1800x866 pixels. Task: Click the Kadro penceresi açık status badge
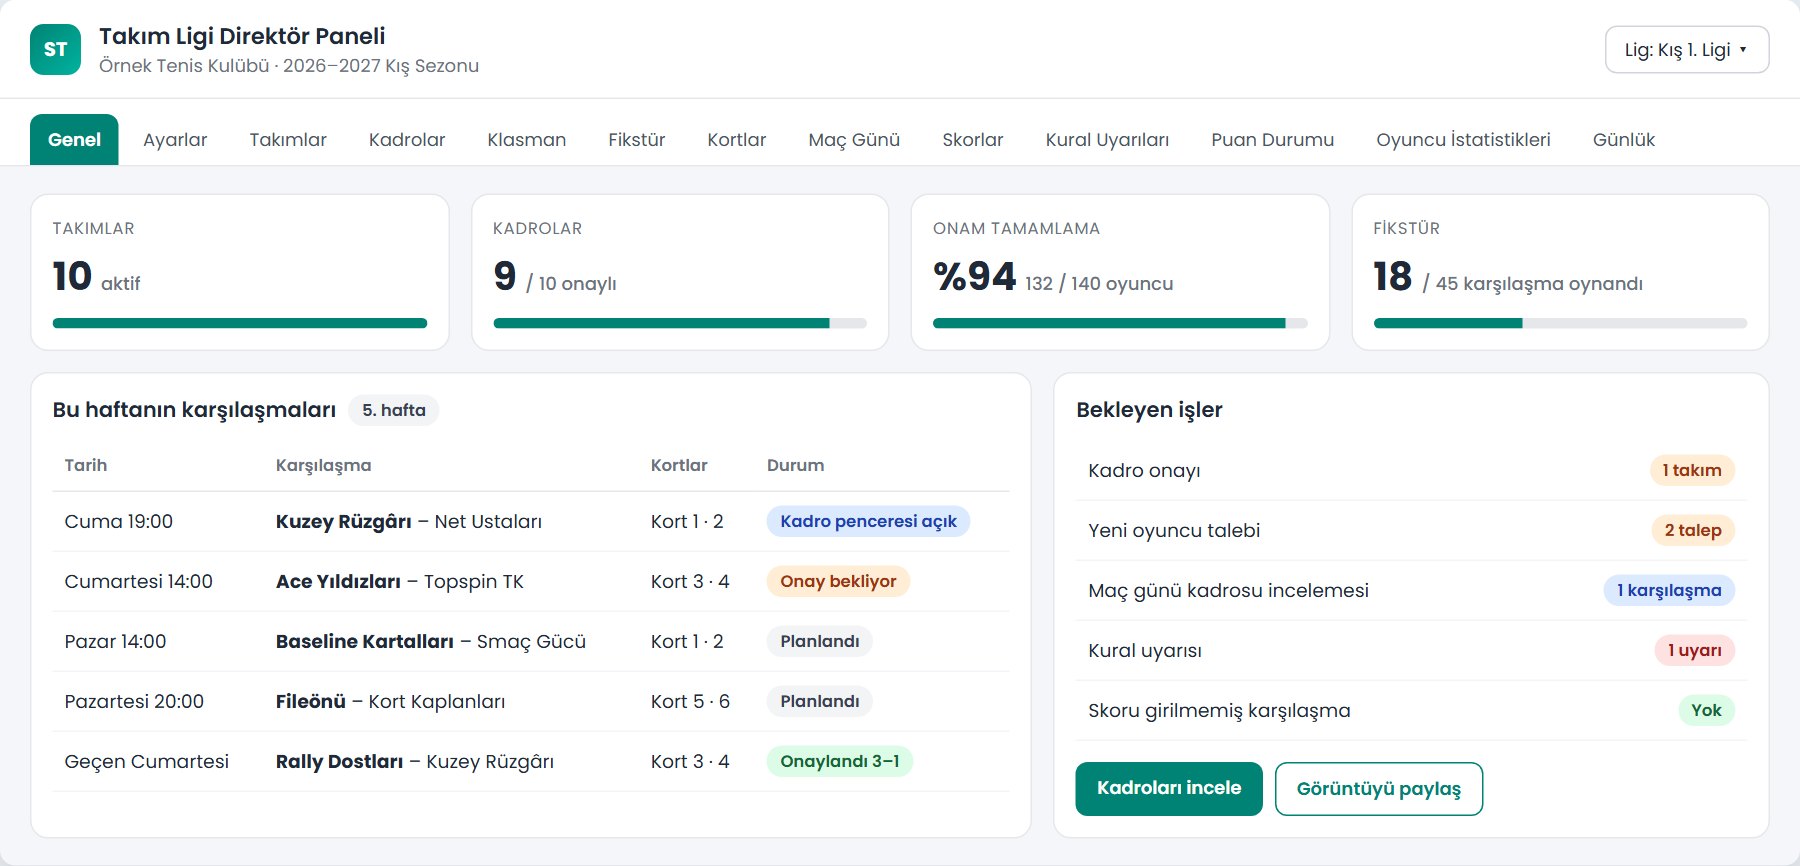[868, 521]
